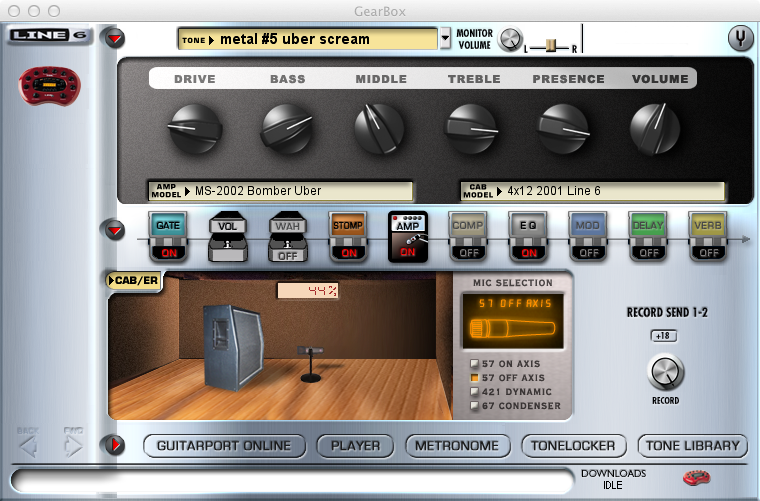Click the empty status message field
The height and width of the screenshot is (501, 760).
tap(292, 482)
